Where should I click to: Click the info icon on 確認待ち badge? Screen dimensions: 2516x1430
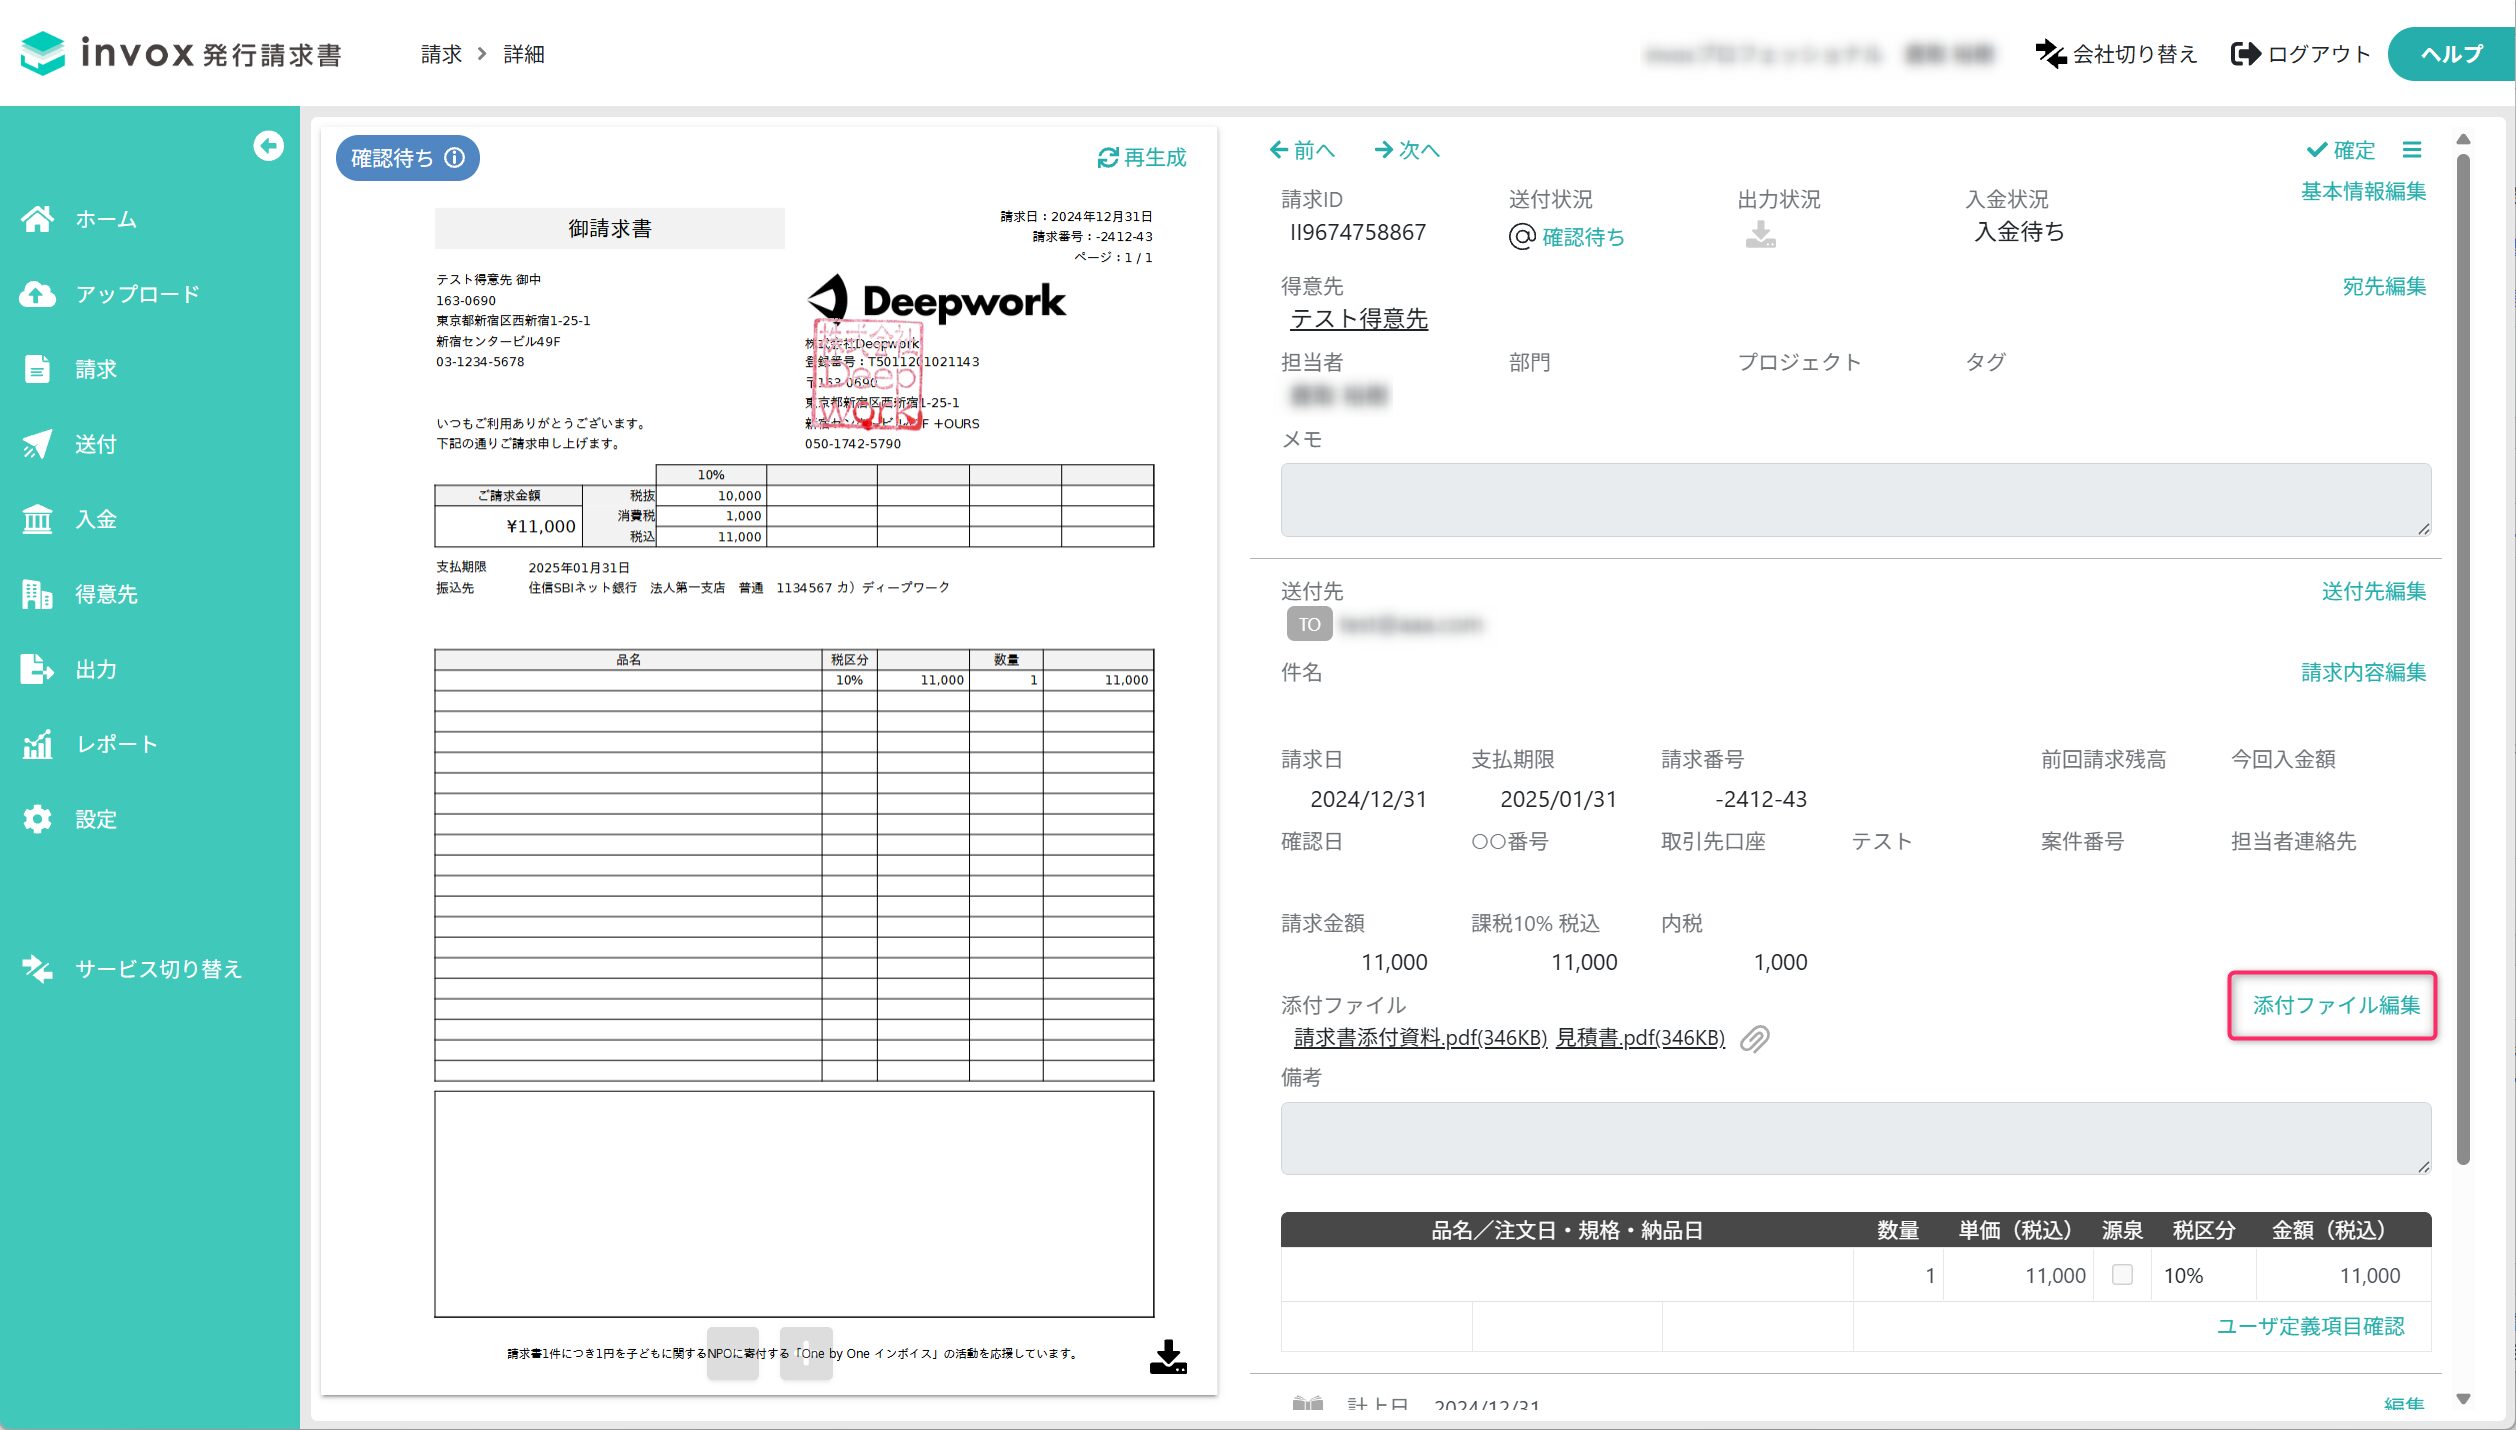(x=455, y=158)
